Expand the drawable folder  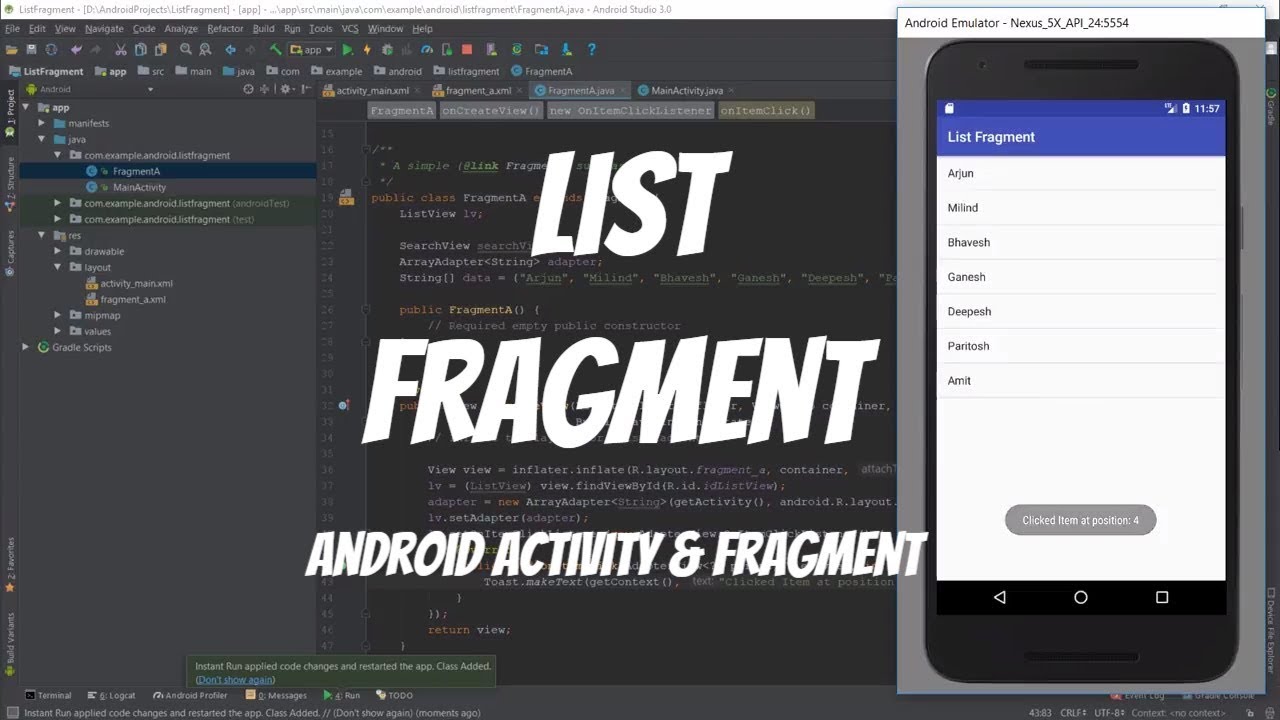59,251
